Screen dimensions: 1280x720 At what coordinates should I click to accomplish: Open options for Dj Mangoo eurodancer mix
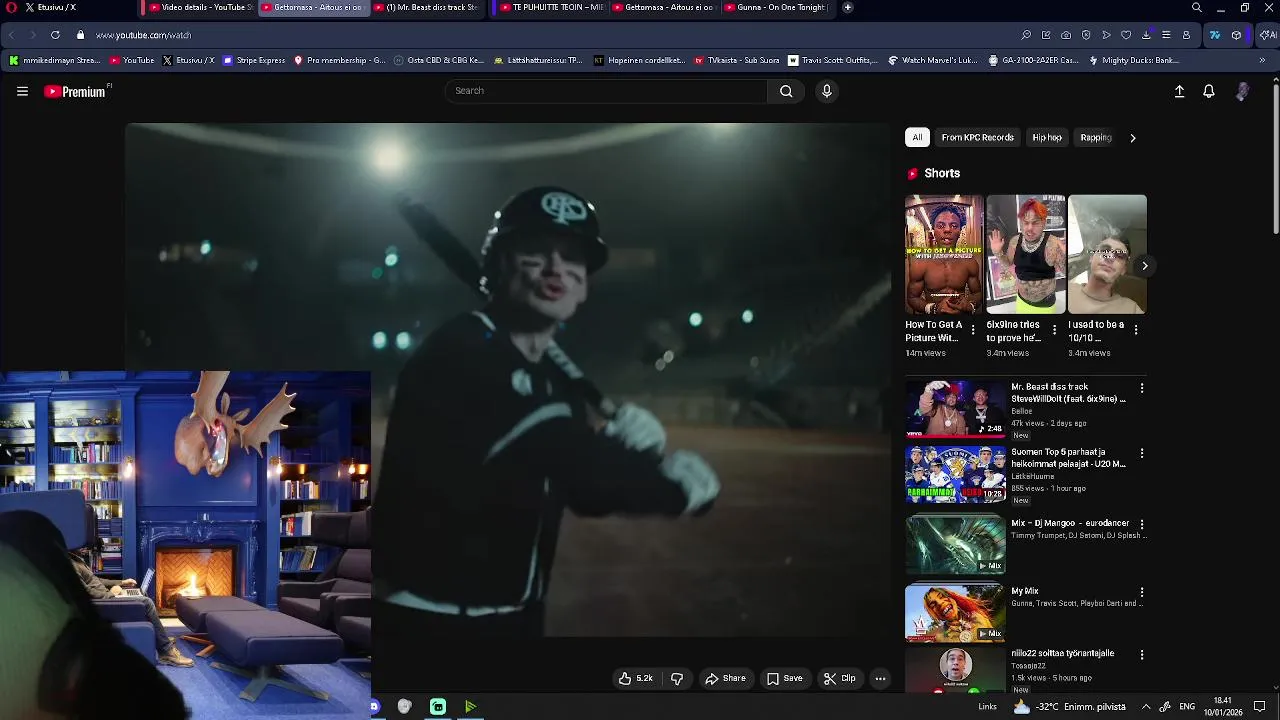(x=1142, y=524)
